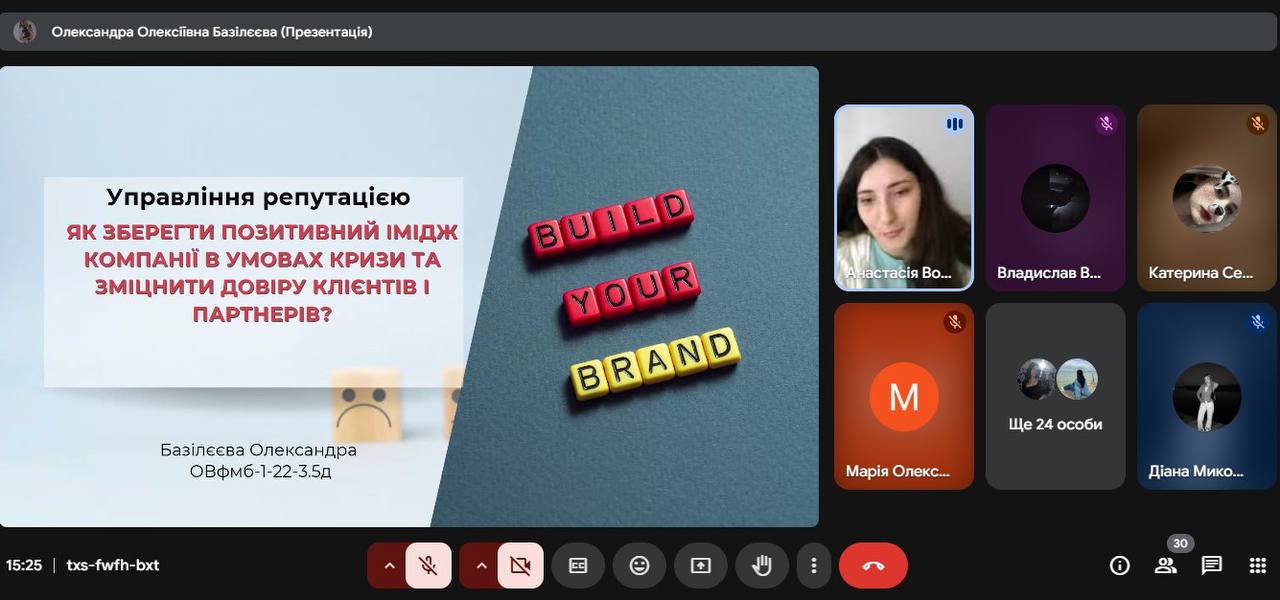Select Анастасія video tile
Image resolution: width=1280 pixels, height=600 pixels.
click(904, 198)
